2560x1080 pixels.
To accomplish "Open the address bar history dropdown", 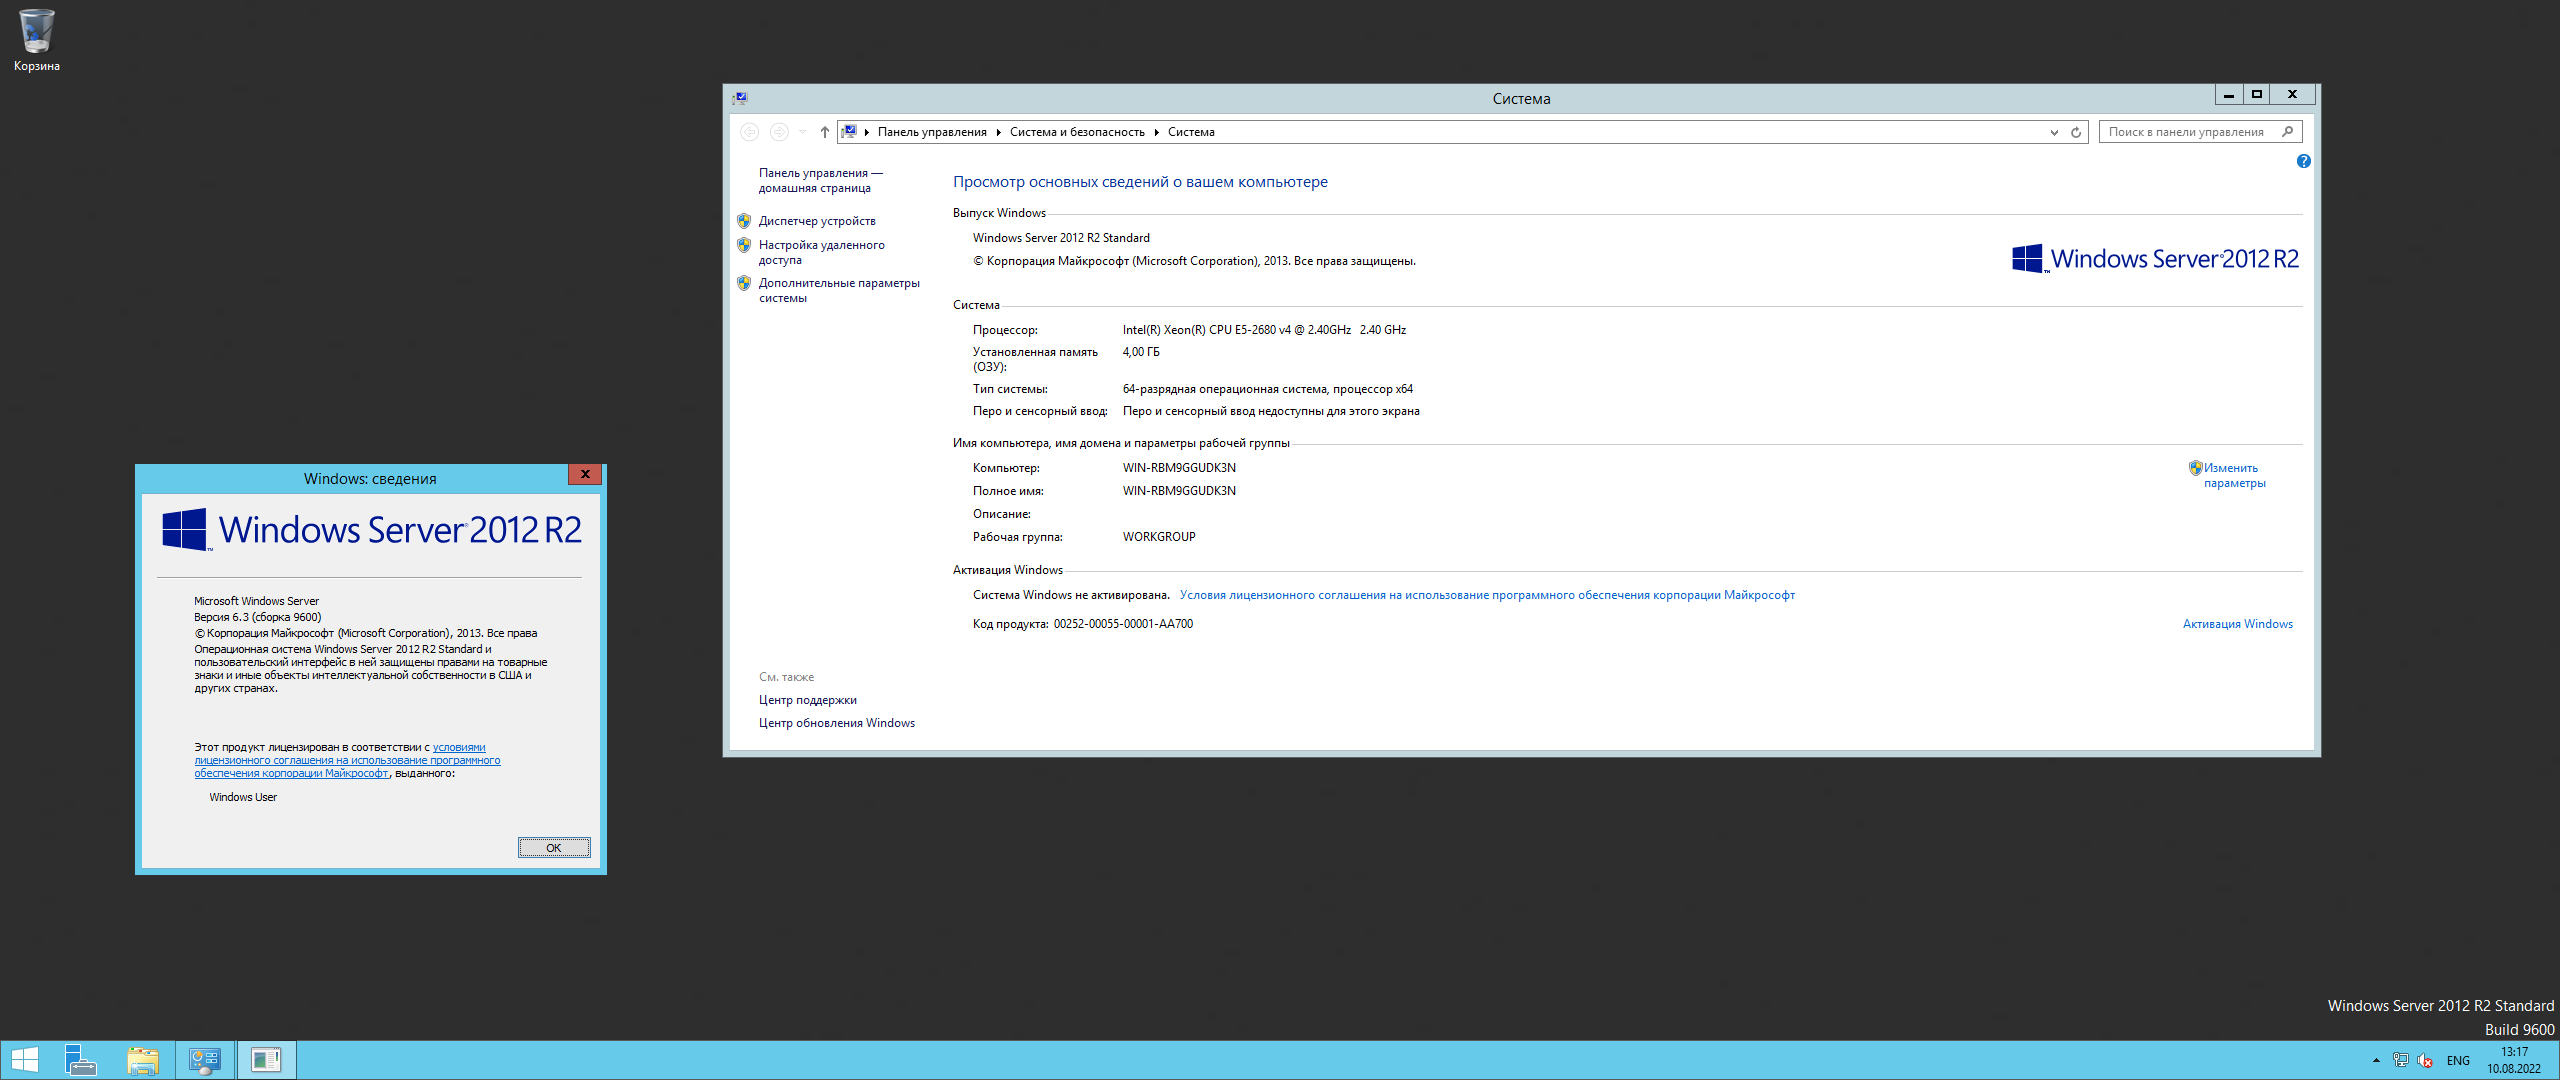I will pyautogui.click(x=2054, y=132).
